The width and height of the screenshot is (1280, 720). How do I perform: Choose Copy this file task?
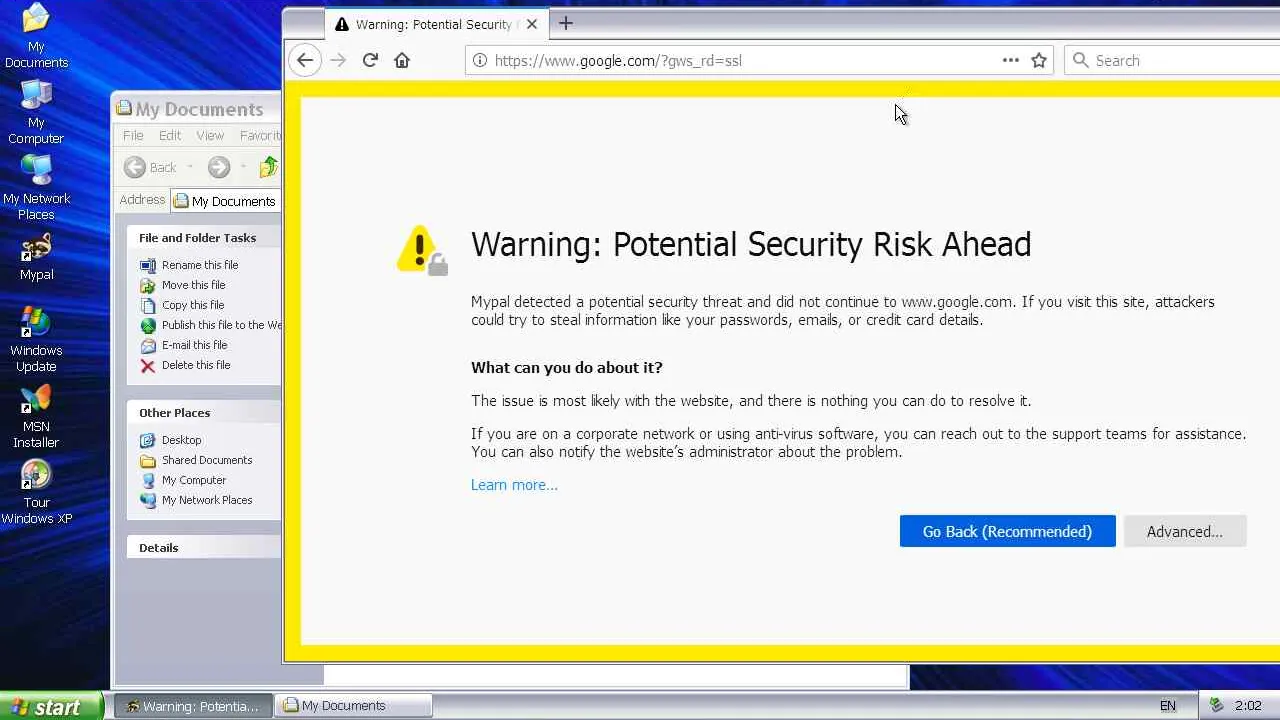(193, 305)
